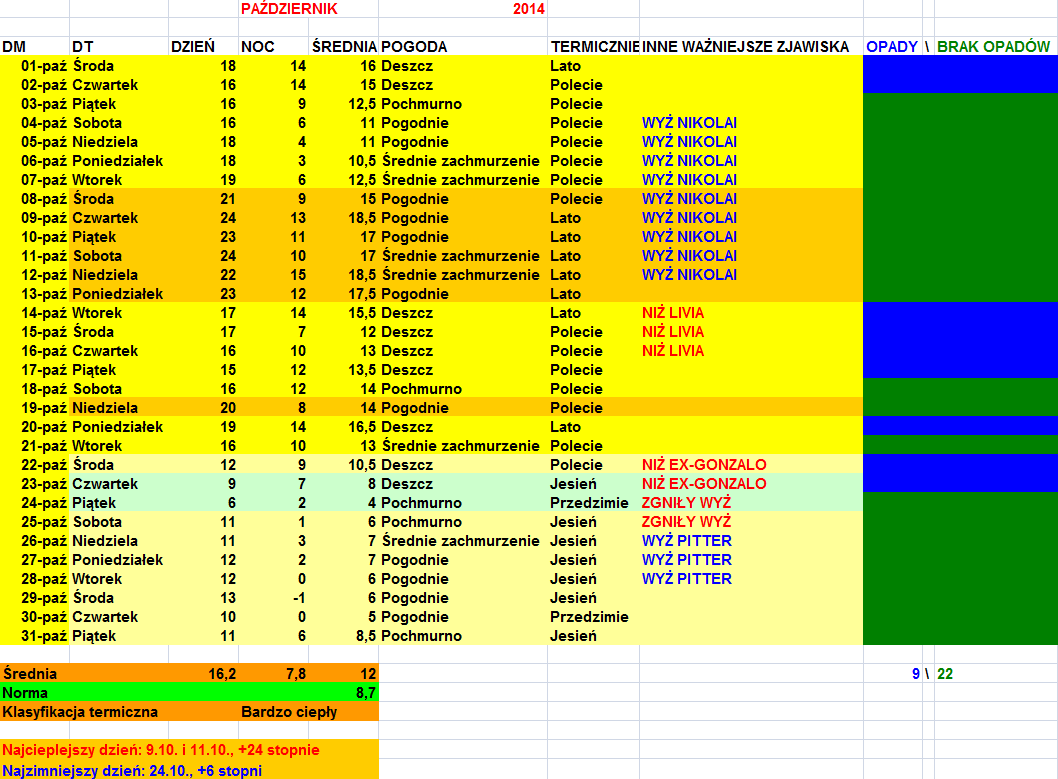Select the Bardzo ciepły classification cell
This screenshot has height=779, width=1058.
[289, 712]
